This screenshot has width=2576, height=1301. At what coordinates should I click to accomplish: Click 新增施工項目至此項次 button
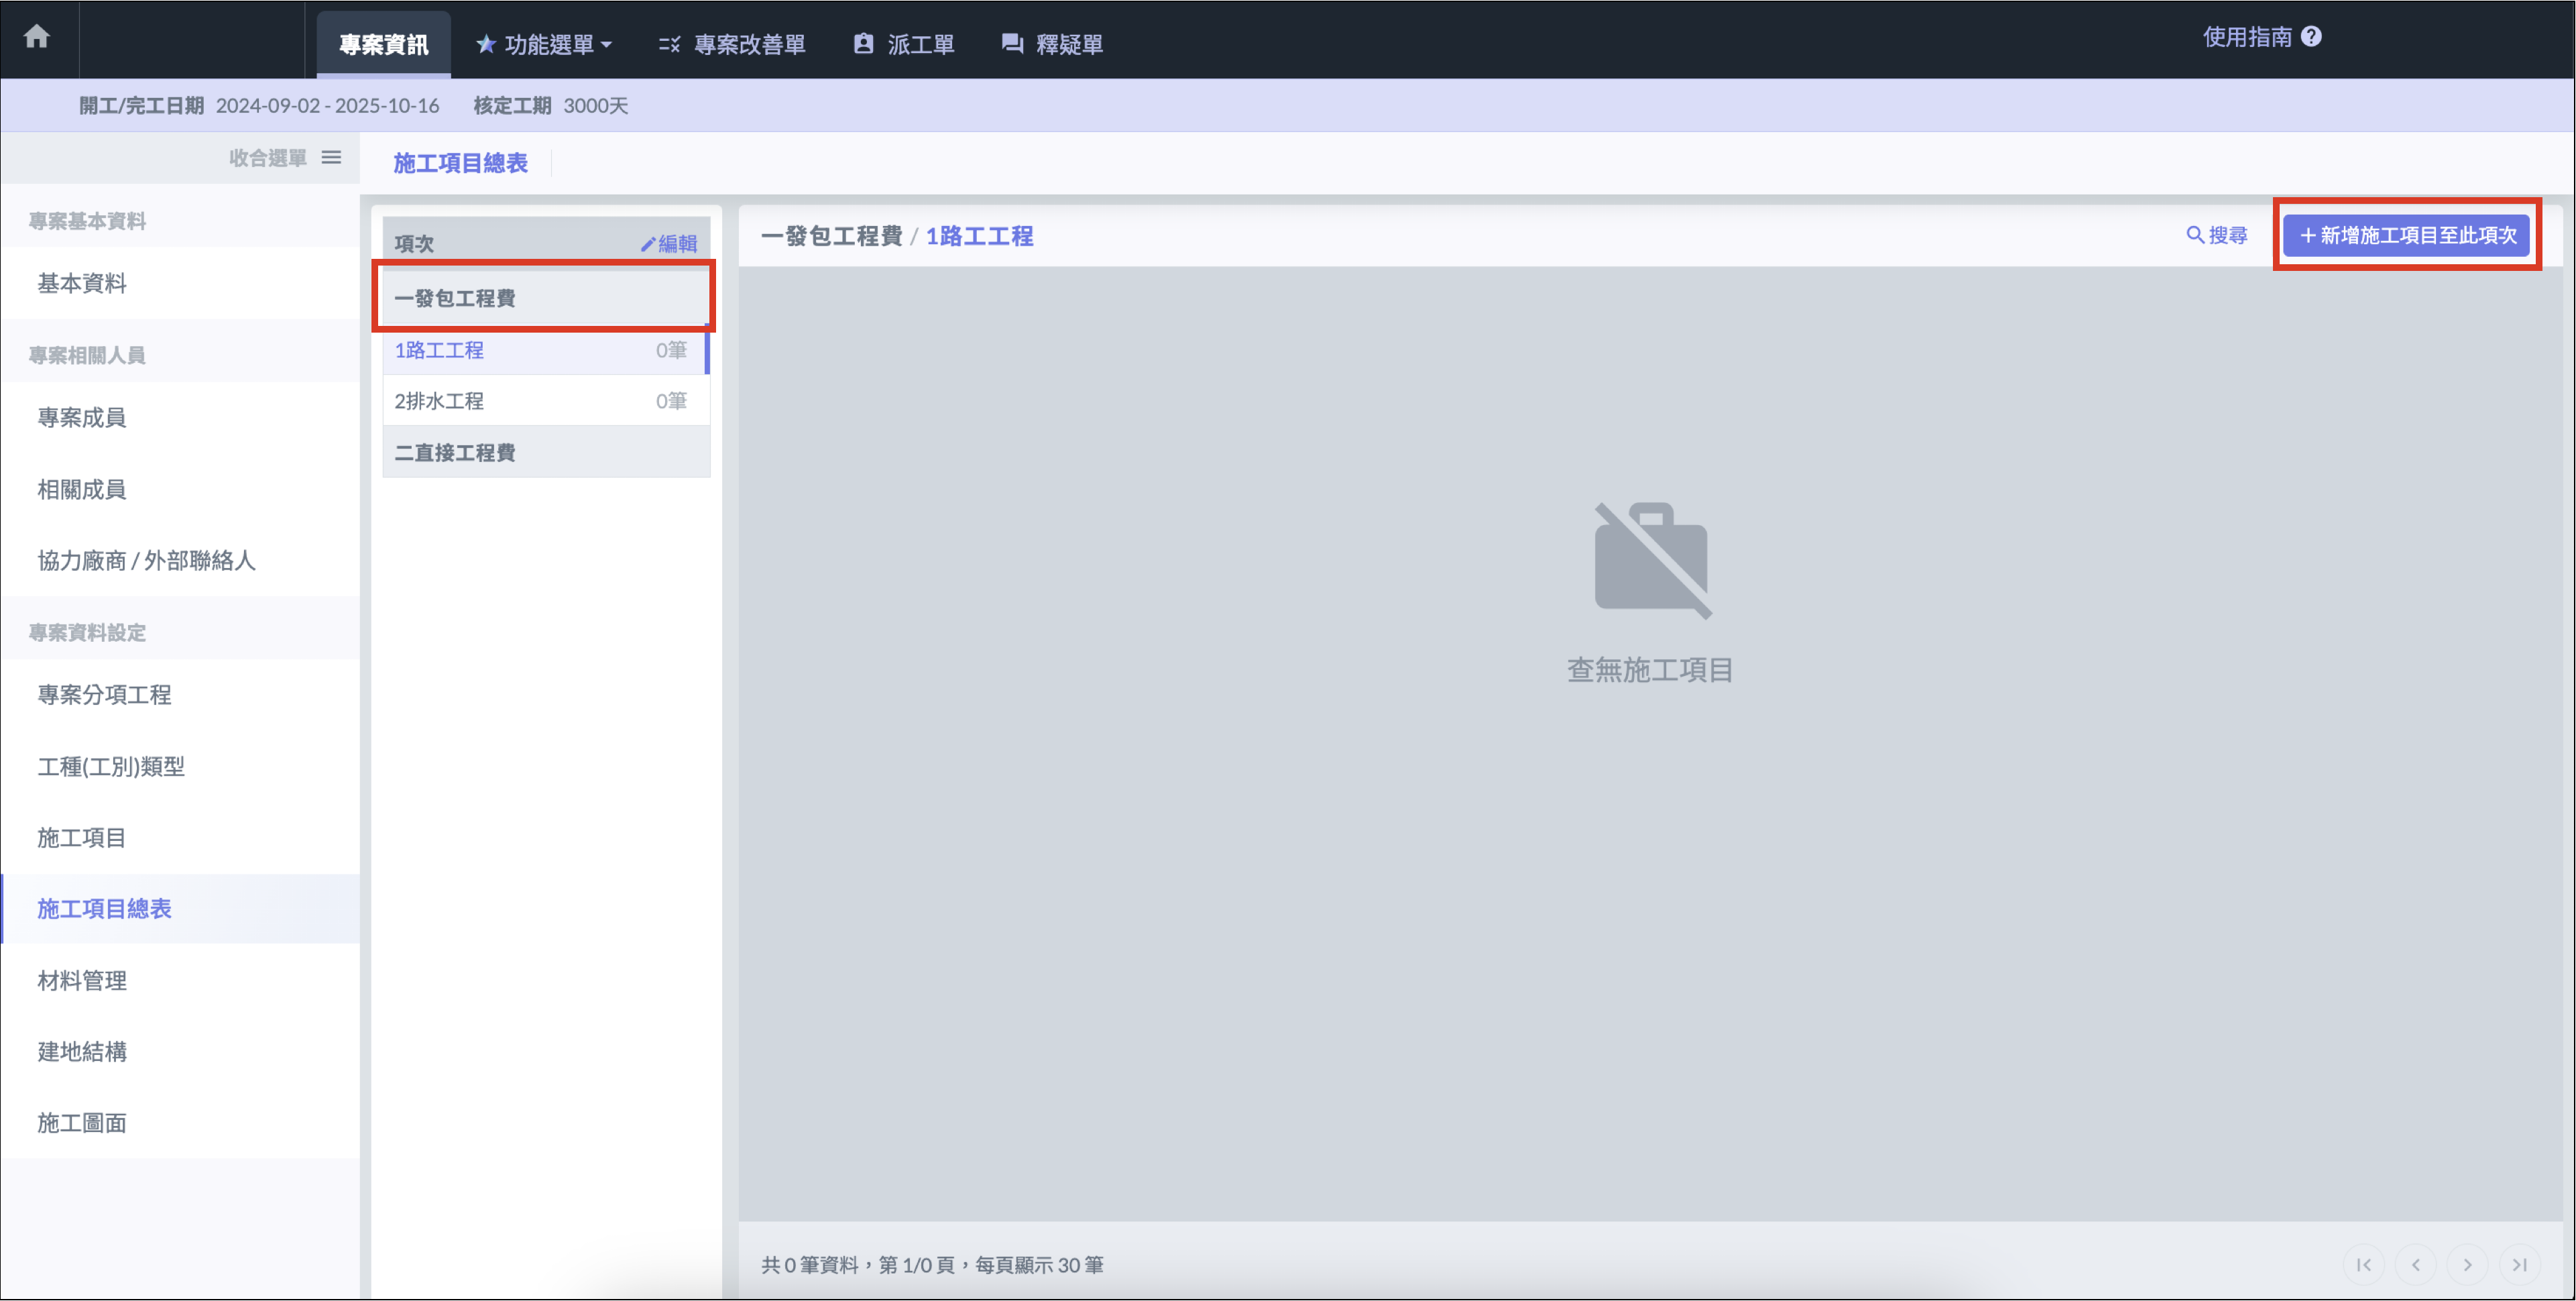pos(2406,235)
